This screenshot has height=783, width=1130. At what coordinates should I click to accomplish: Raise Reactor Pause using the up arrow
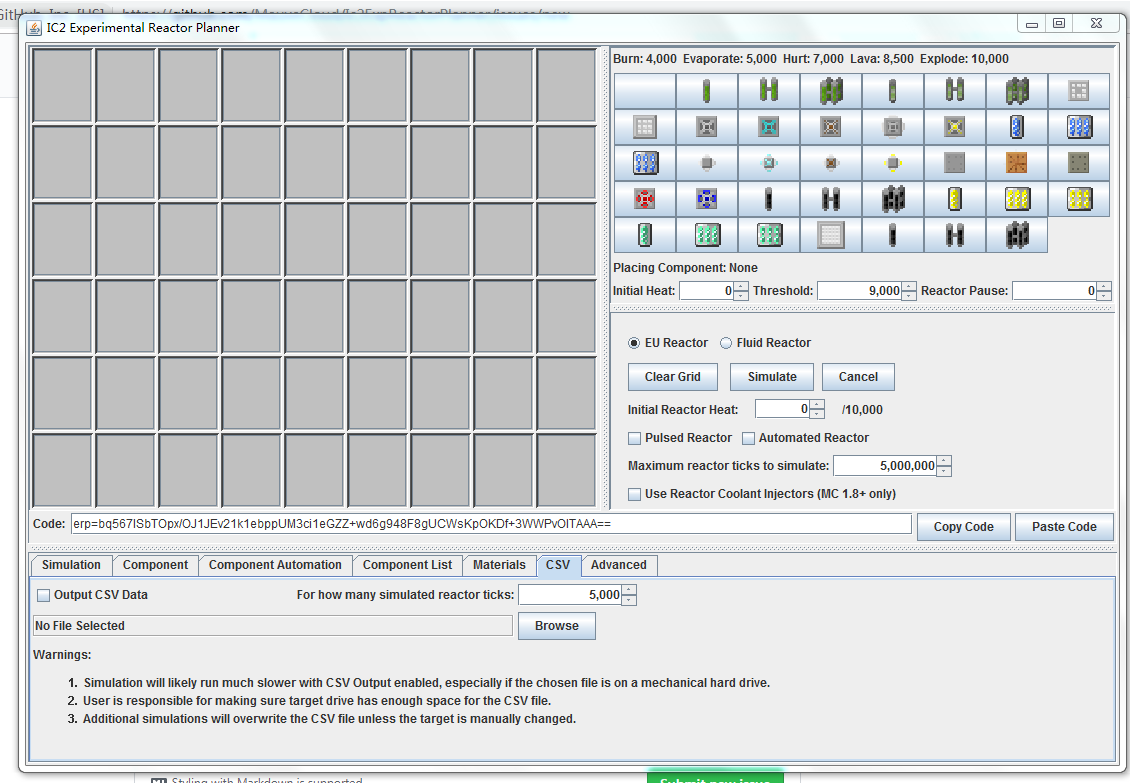(1106, 286)
